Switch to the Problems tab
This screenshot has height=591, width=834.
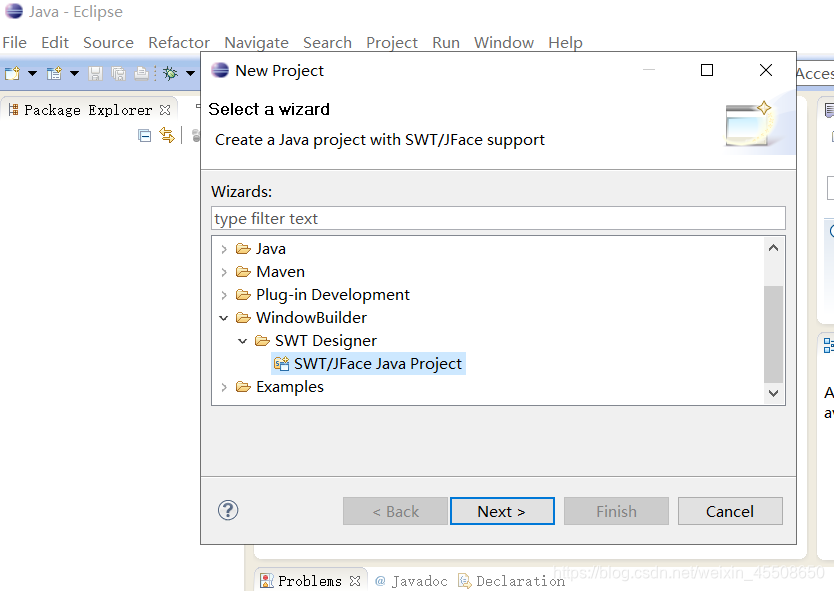click(x=310, y=581)
